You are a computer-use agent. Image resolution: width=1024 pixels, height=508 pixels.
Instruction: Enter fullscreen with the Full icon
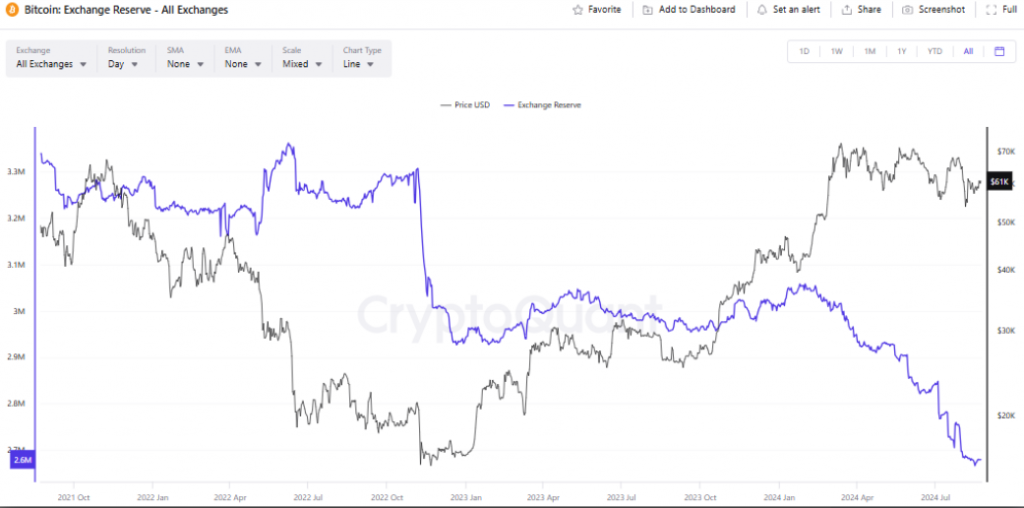tap(991, 10)
